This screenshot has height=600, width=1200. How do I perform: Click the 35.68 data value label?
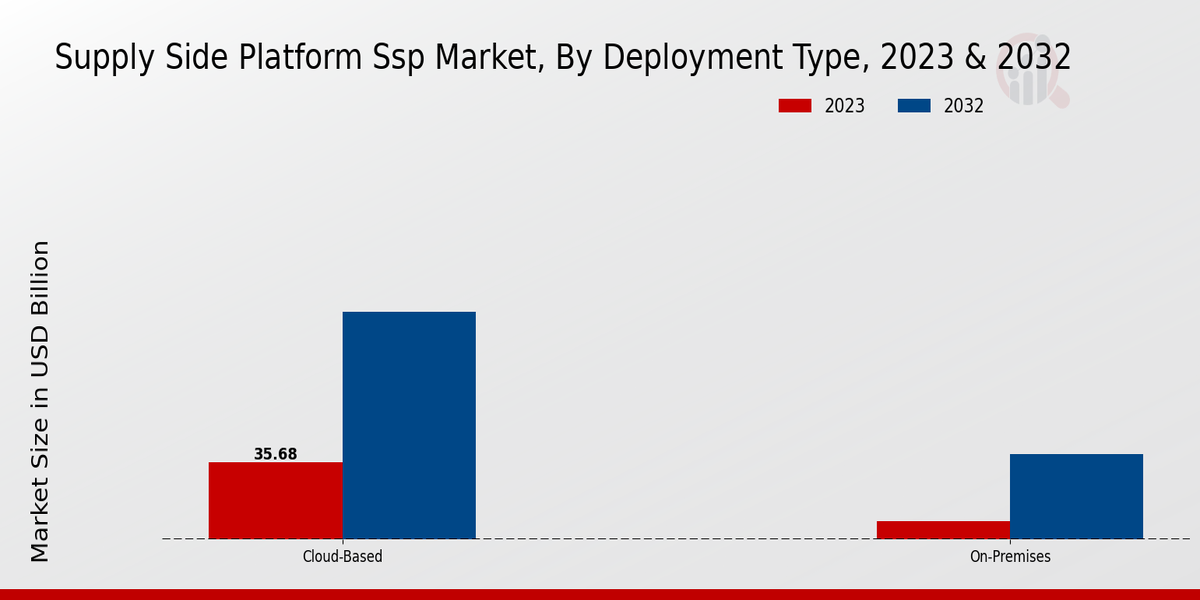coord(275,454)
